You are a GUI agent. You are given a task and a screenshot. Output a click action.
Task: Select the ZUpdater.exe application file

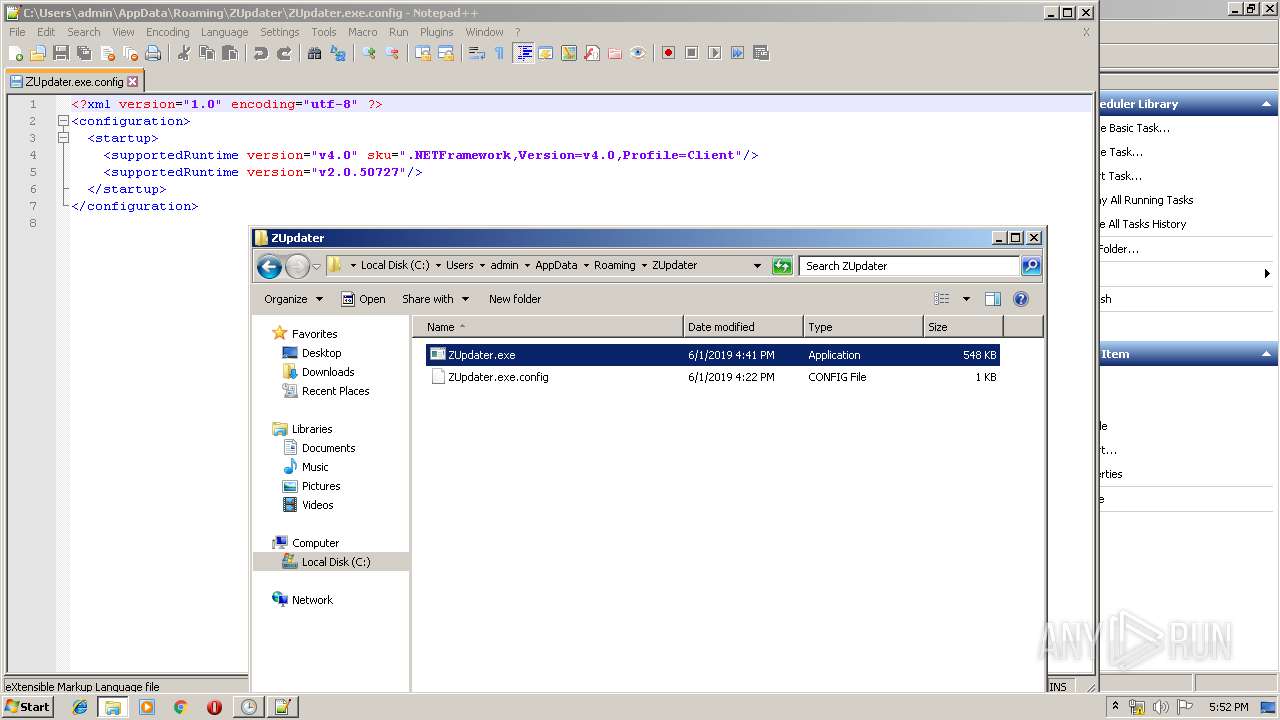(x=712, y=355)
